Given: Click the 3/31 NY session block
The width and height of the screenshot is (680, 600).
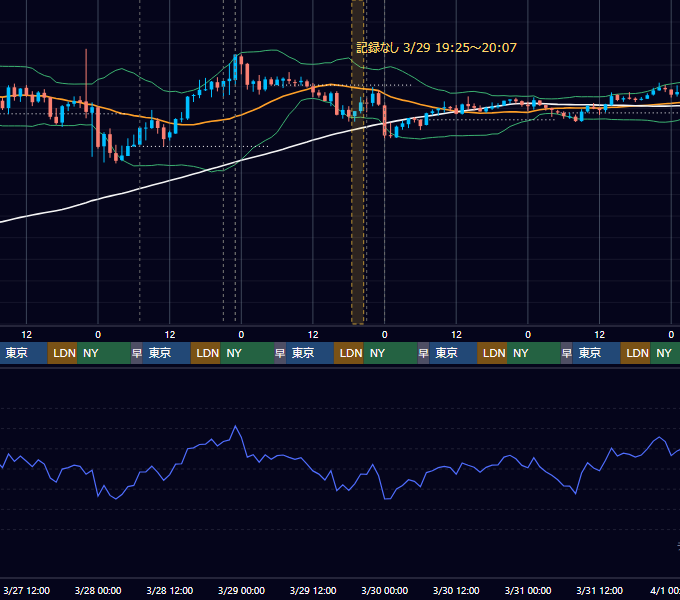Looking at the screenshot, I should 665,353.
